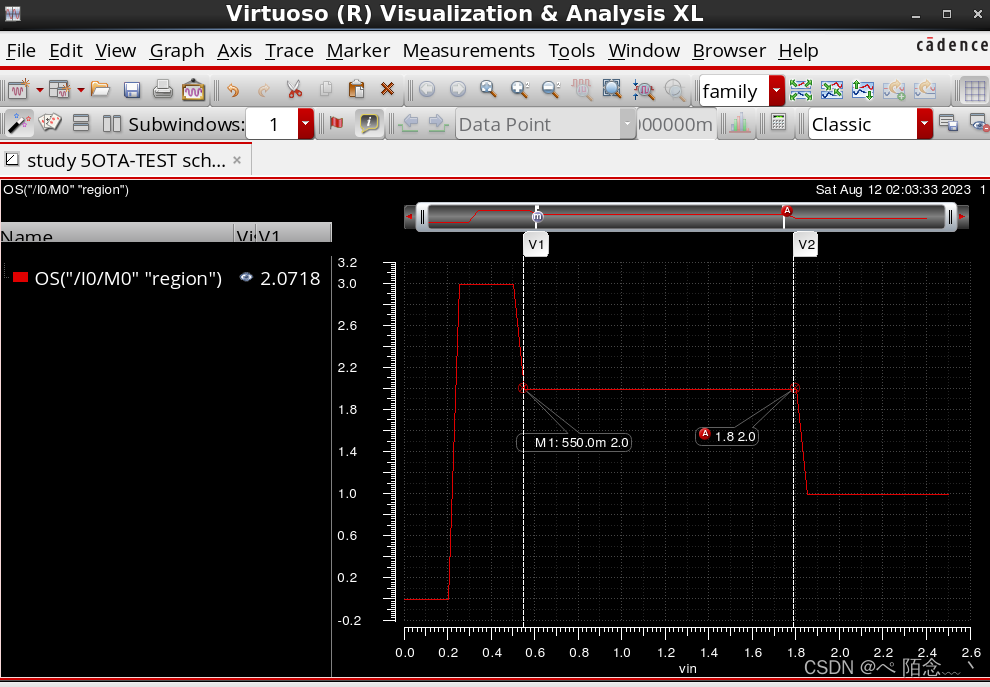Paste the clipboard trace
Viewport: 990px width, 687px height.
pyautogui.click(x=357, y=90)
